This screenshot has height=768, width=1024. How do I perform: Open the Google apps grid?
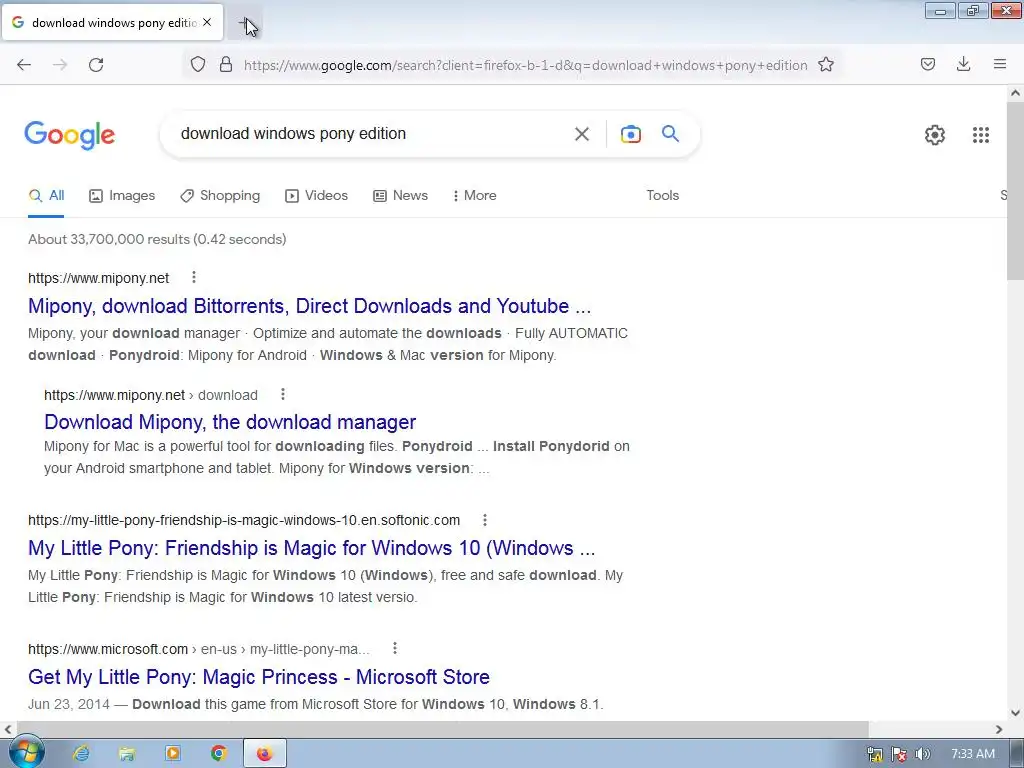[x=981, y=135]
